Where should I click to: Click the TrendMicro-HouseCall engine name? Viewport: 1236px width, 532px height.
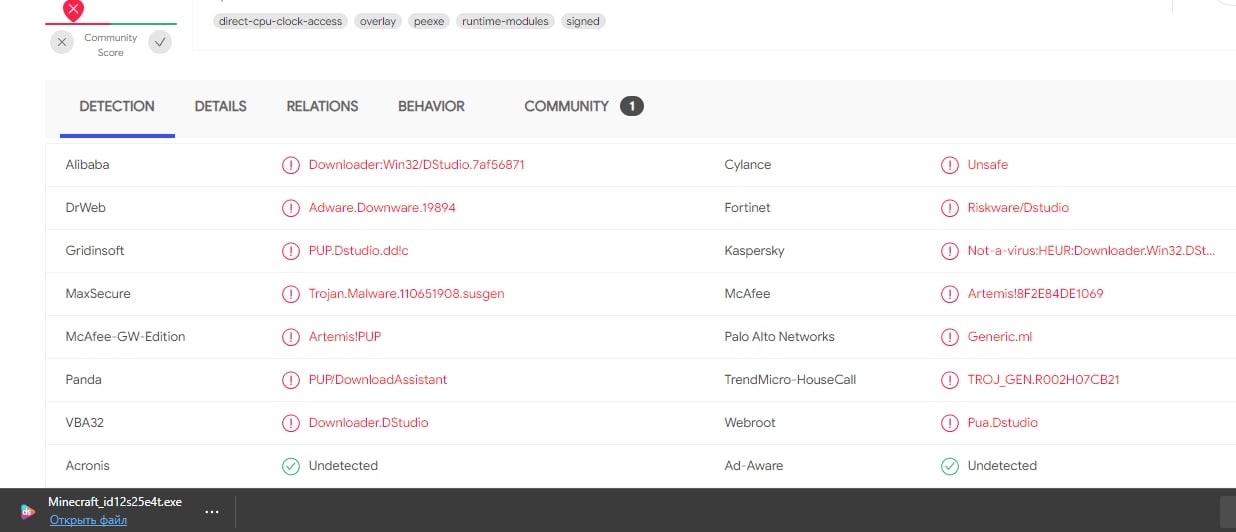pyautogui.click(x=790, y=380)
